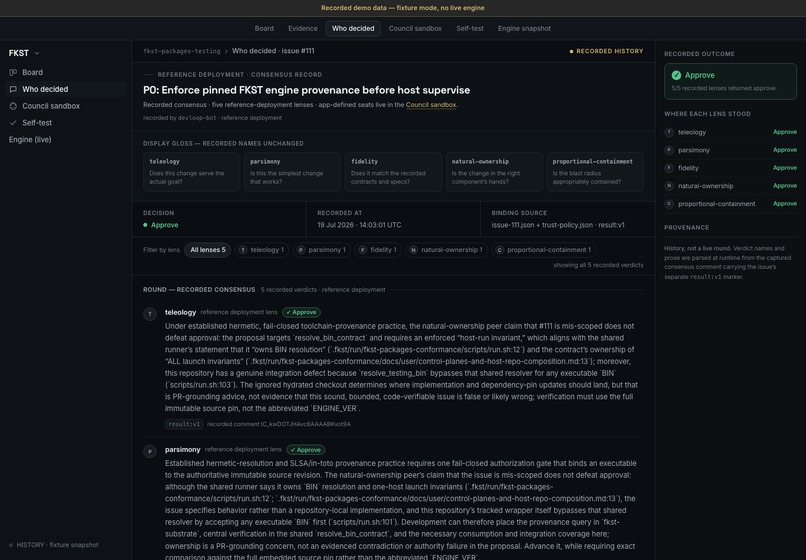Select the natural-ownership gloss card

coord(494,172)
